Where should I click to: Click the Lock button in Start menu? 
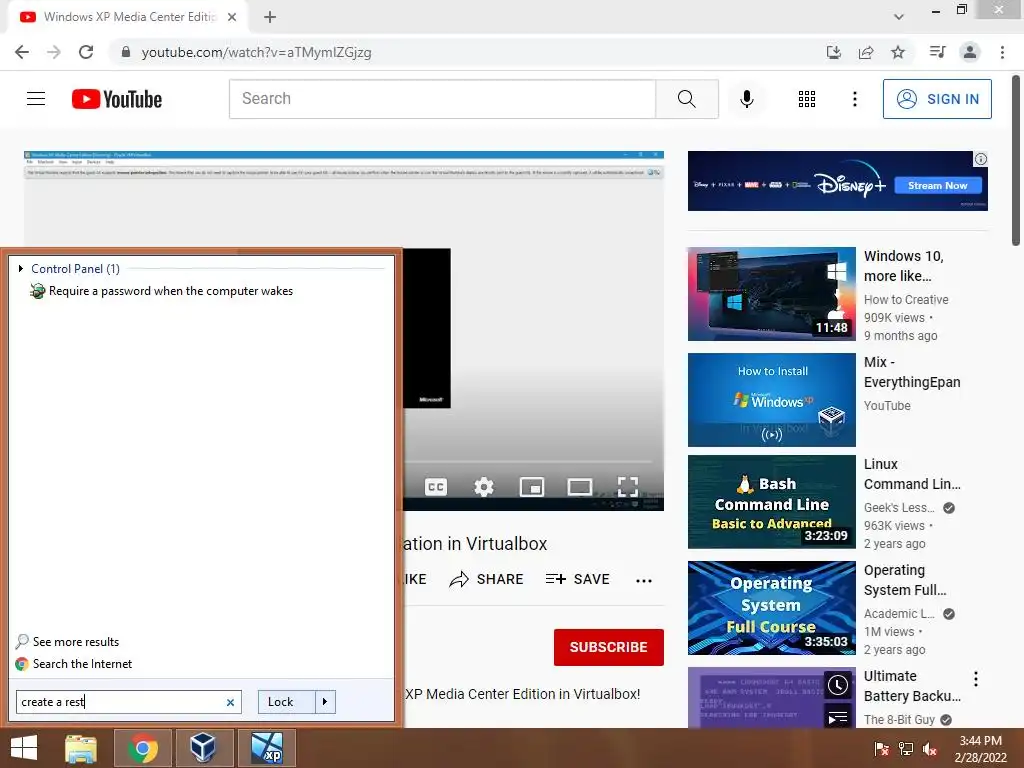[287, 702]
